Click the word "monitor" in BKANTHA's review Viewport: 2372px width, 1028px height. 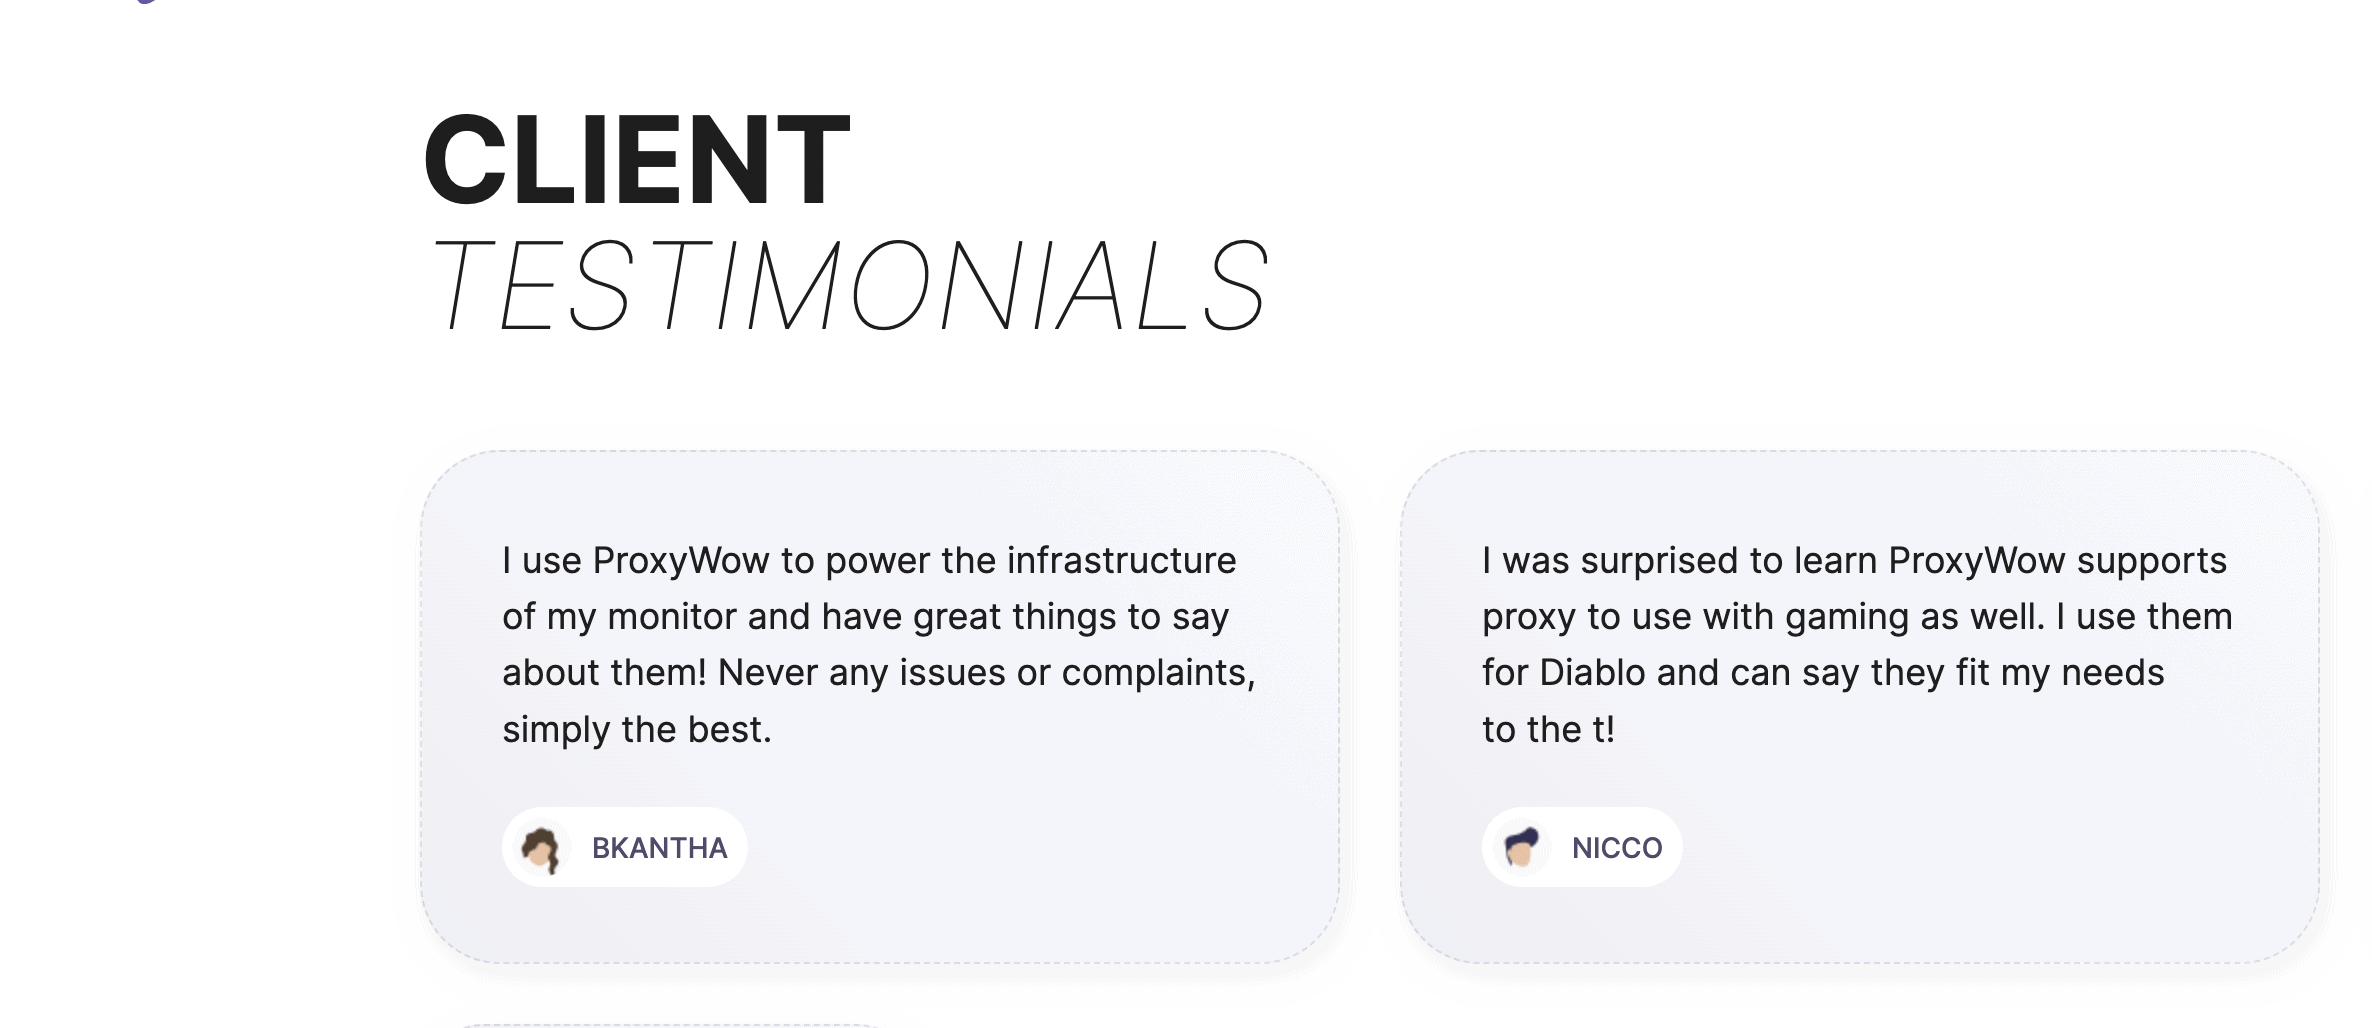click(672, 617)
